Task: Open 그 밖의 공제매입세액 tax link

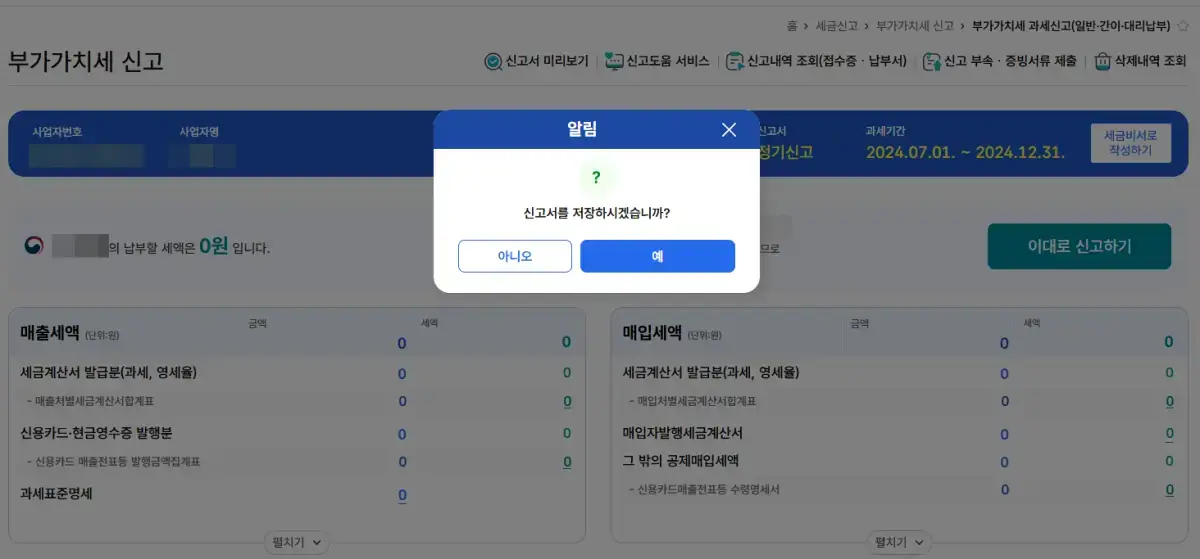Action: click(1168, 462)
